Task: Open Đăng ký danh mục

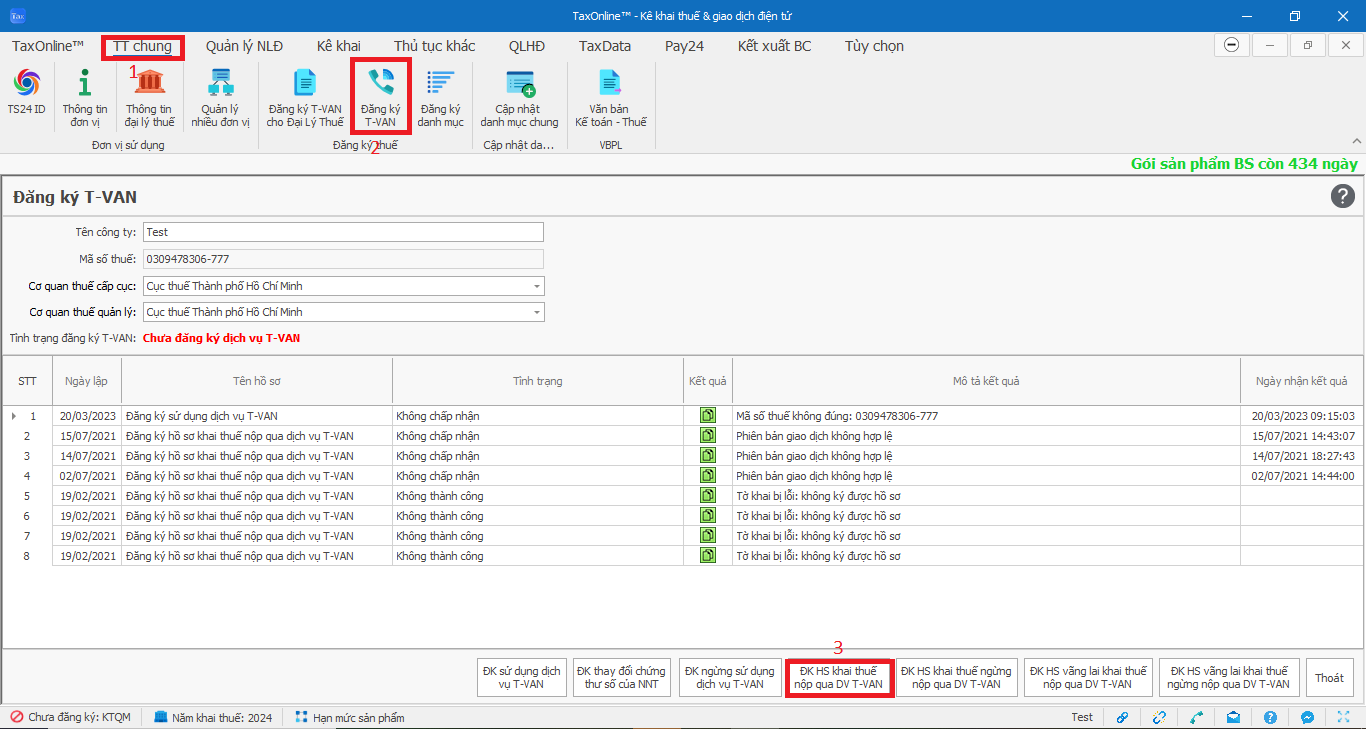Action: 441,98
